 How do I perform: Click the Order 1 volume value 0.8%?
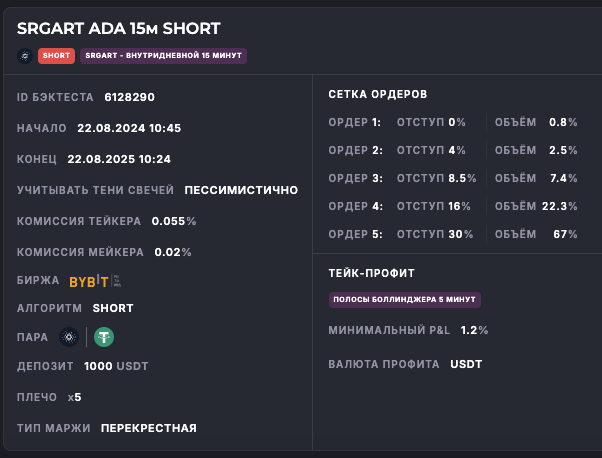pyautogui.click(x=563, y=122)
